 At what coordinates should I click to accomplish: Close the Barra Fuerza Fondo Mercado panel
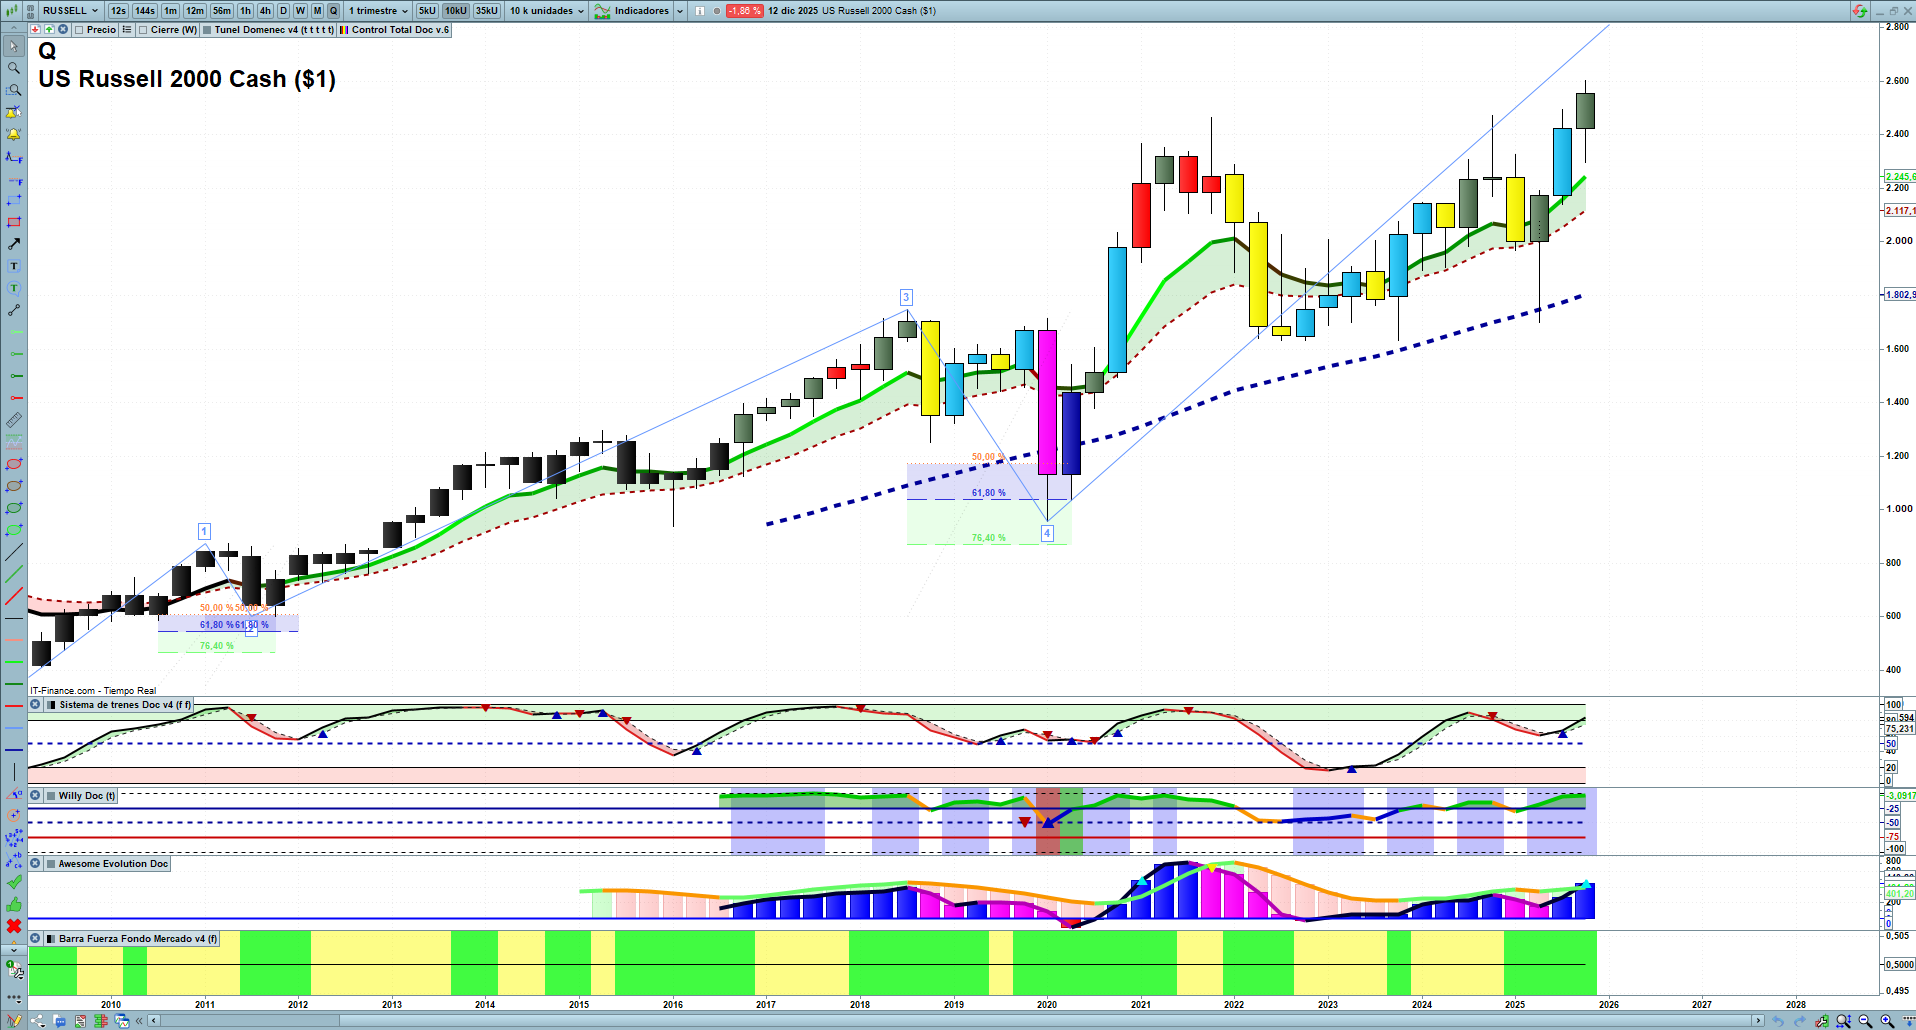pyautogui.click(x=35, y=939)
